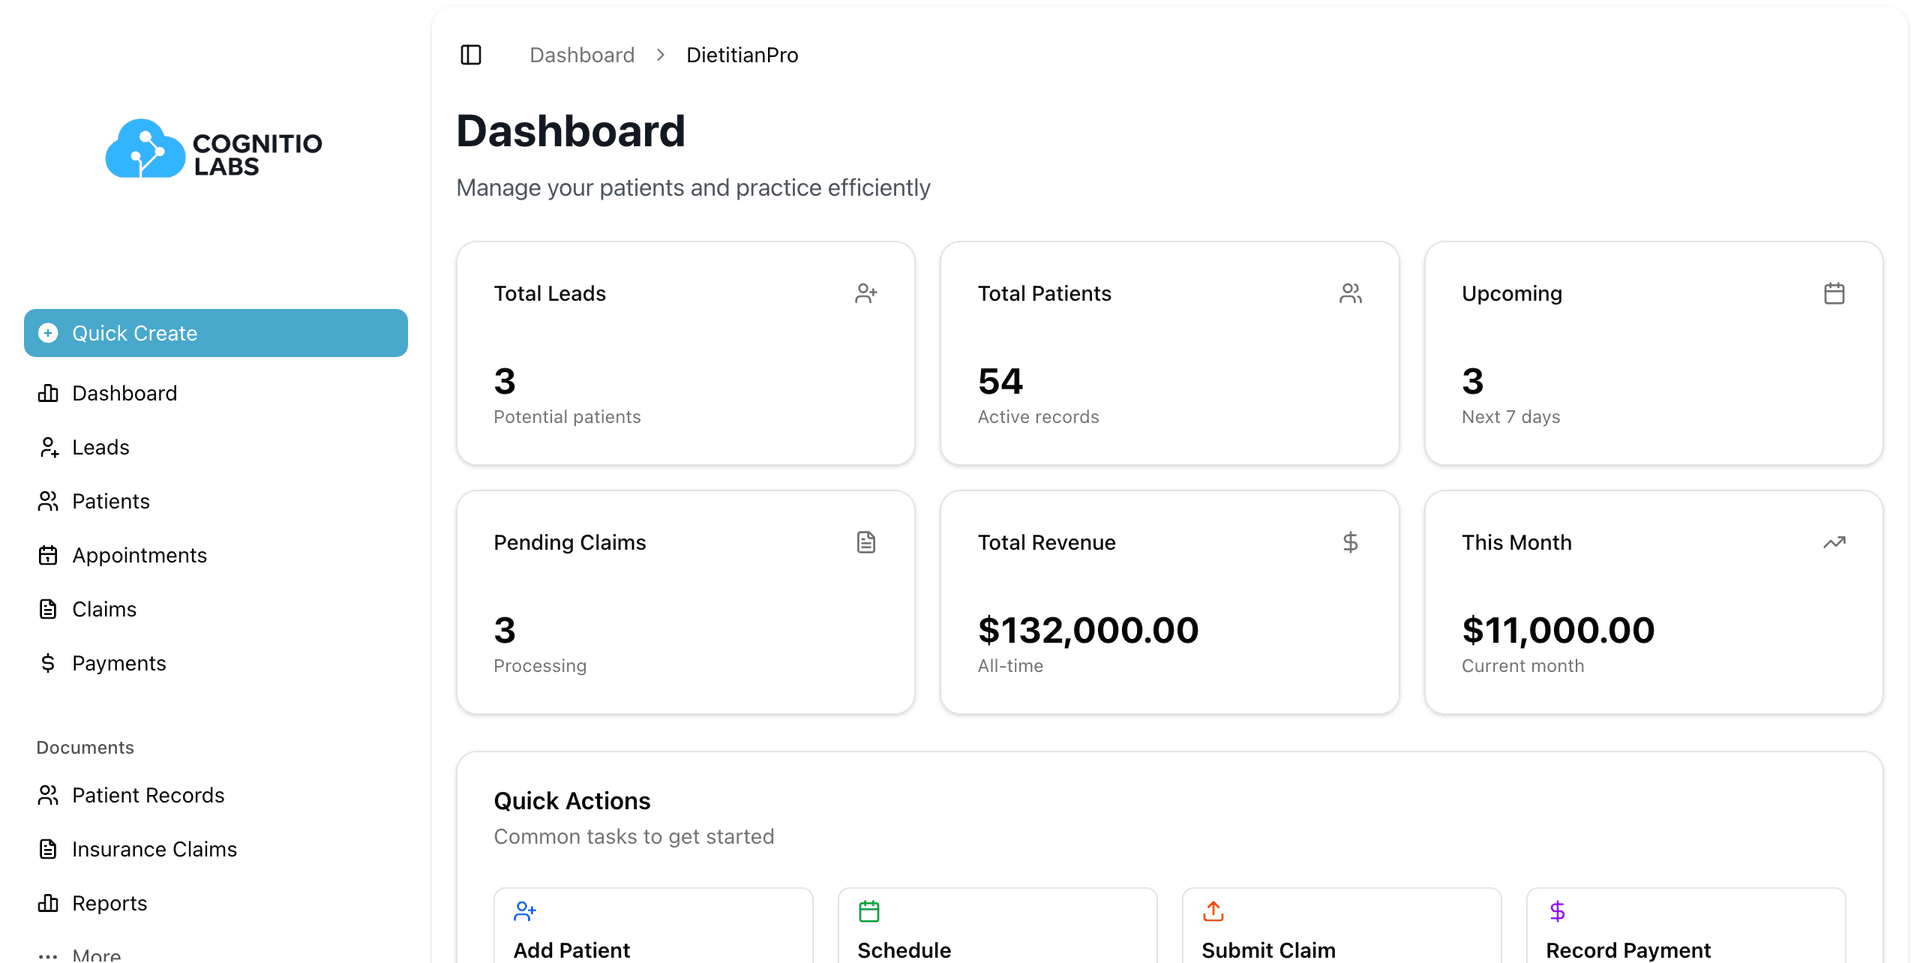Click the Appointments calendar icon
The height and width of the screenshot is (963, 1920).
[49, 555]
